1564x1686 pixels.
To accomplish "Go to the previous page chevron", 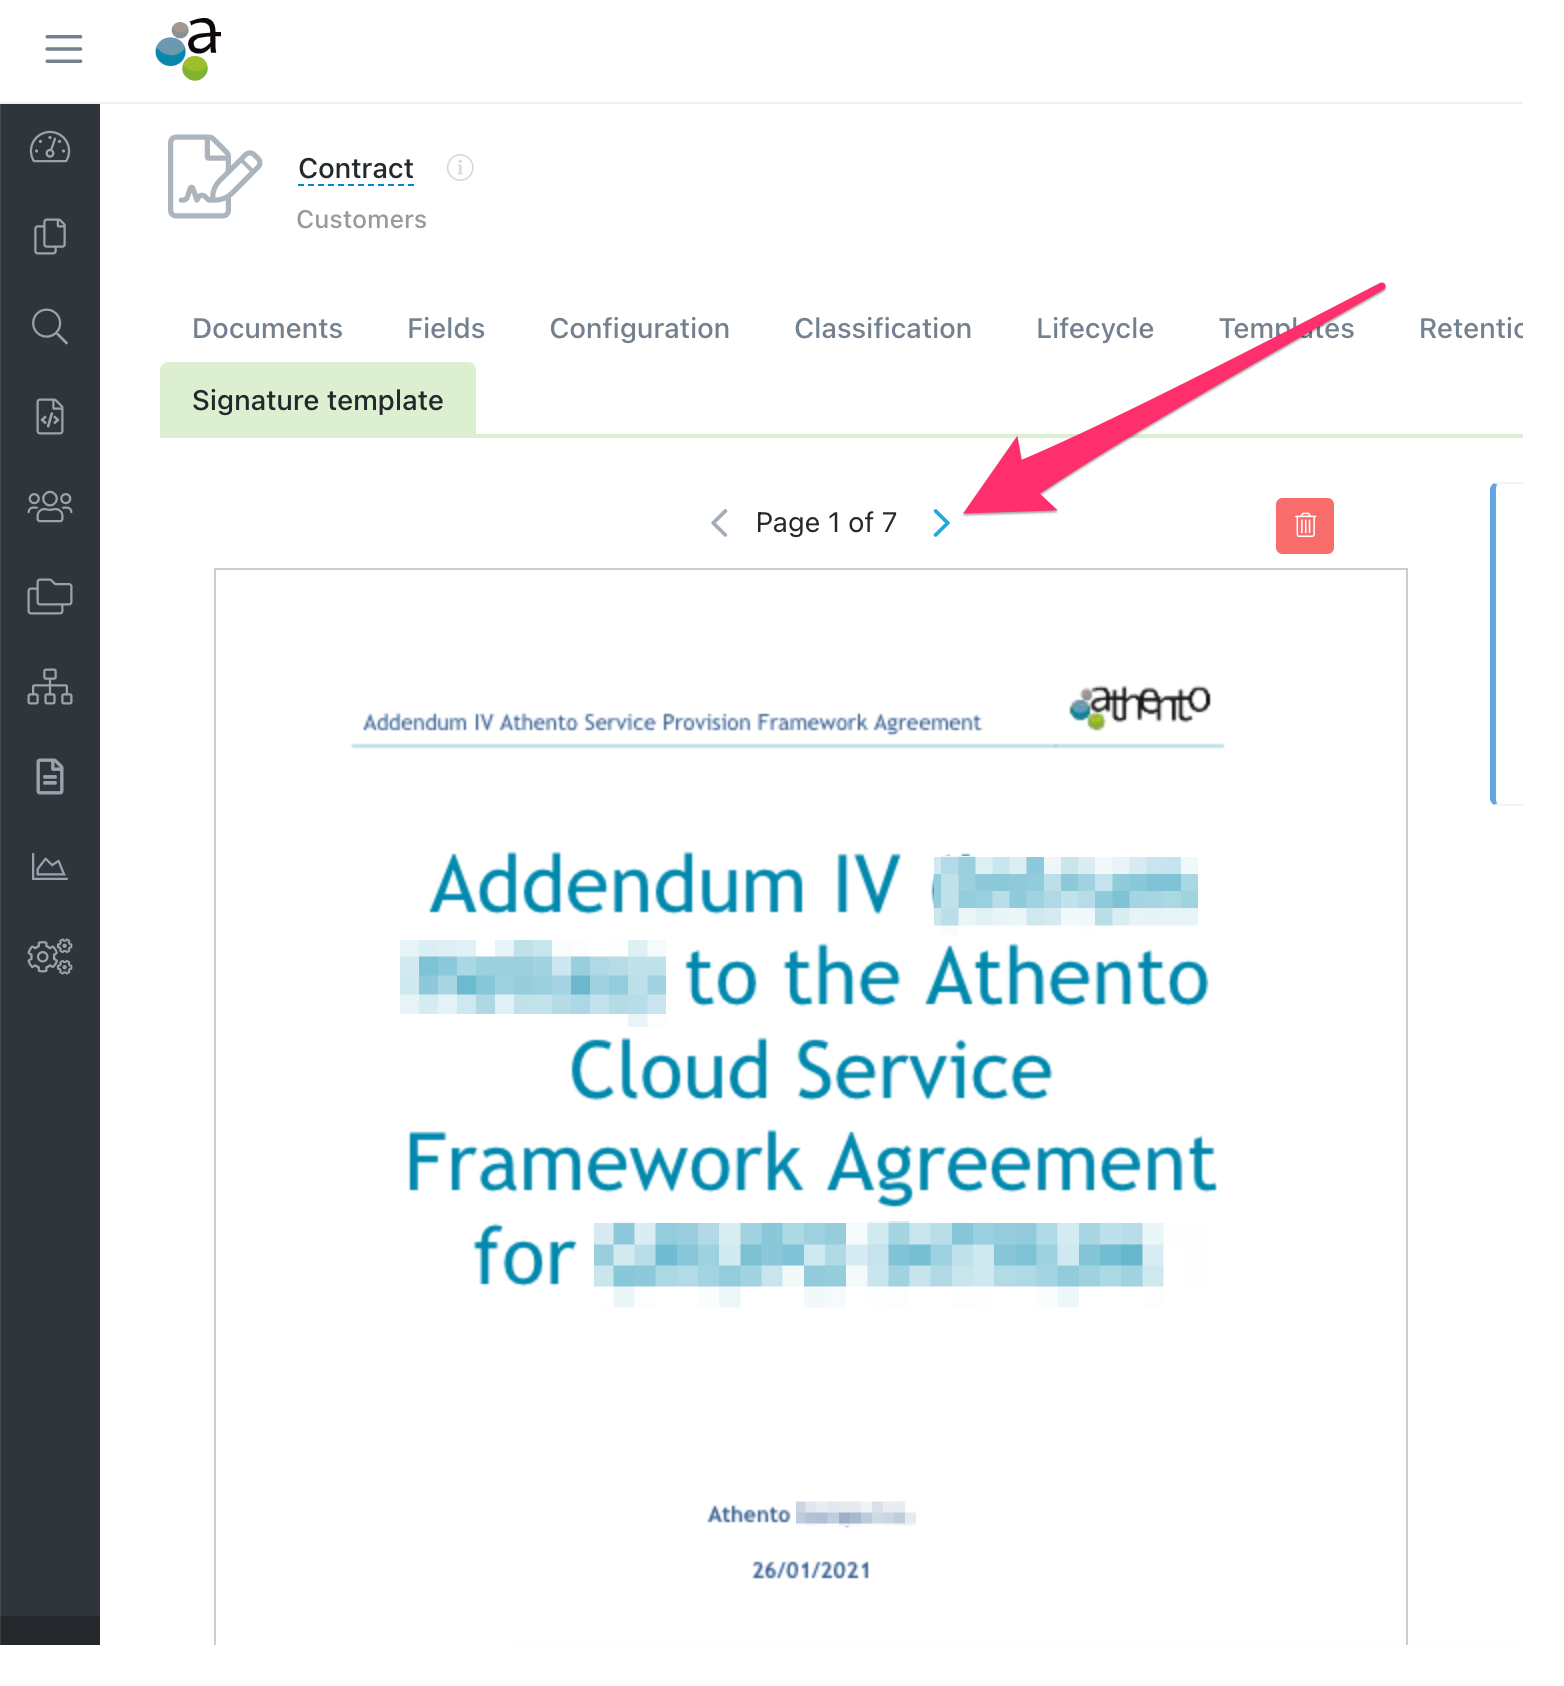I will point(719,522).
